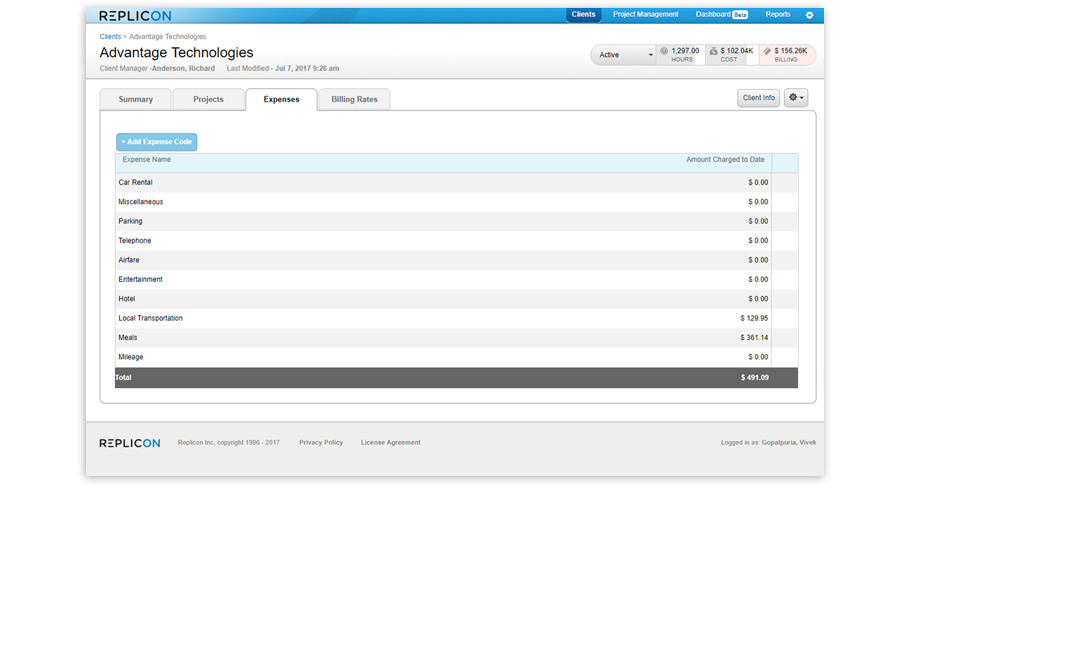This screenshot has height=665, width=1080.
Task: Select the Expenses tab
Action: click(x=281, y=99)
